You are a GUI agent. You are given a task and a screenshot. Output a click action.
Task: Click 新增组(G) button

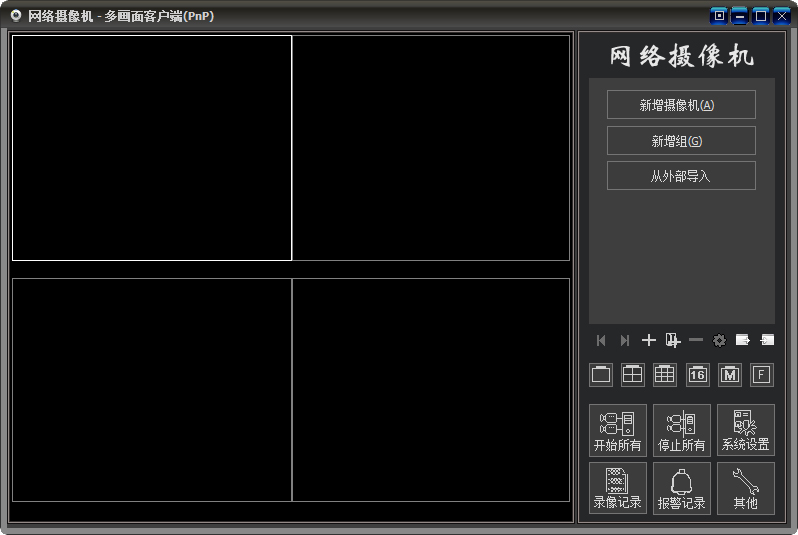pos(681,141)
